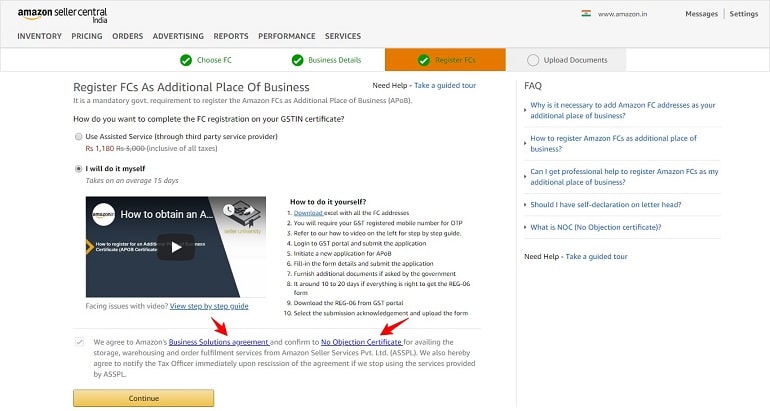This screenshot has height=411, width=770.
Task: Play the APOB how-to video
Action: (x=176, y=247)
